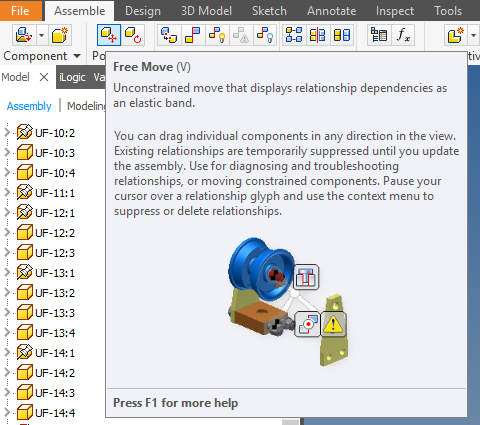Expand the UF-14:2 tree node
The image size is (480, 425).
pos(7,372)
